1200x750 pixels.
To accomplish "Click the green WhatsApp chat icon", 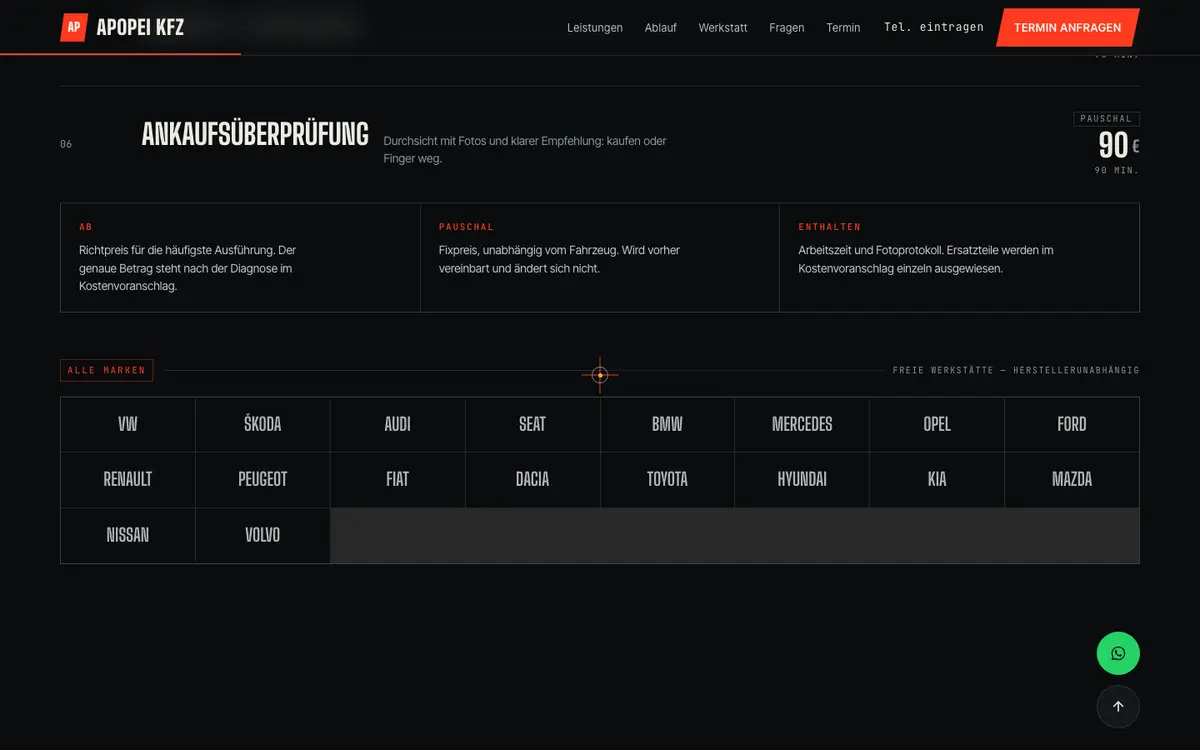I will point(1118,654).
